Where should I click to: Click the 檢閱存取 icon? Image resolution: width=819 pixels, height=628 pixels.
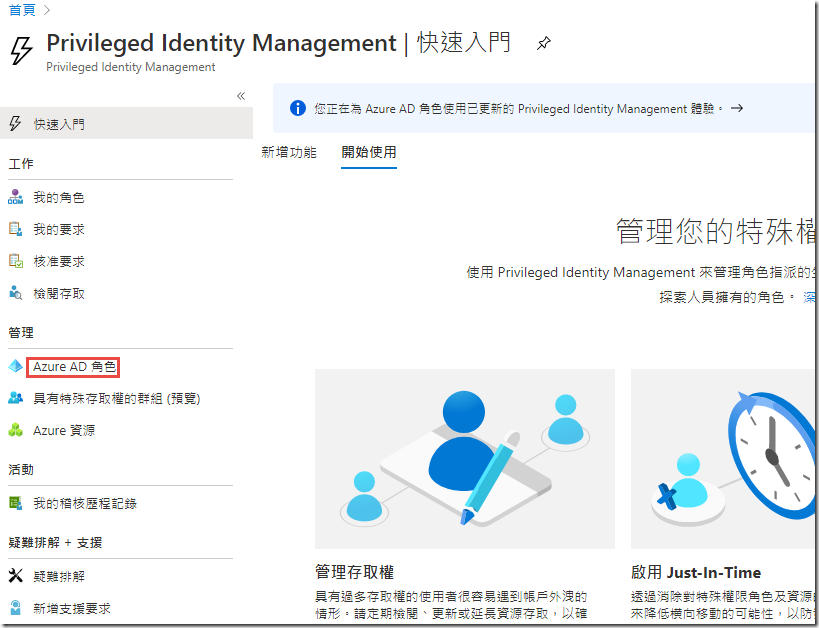(15, 294)
